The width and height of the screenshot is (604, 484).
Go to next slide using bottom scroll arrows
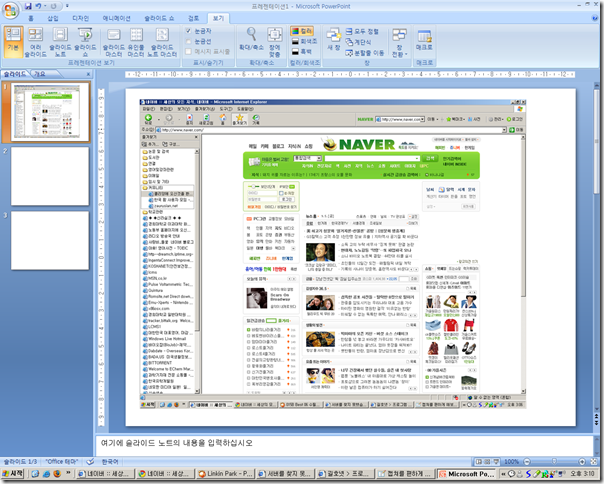click(x=596, y=422)
